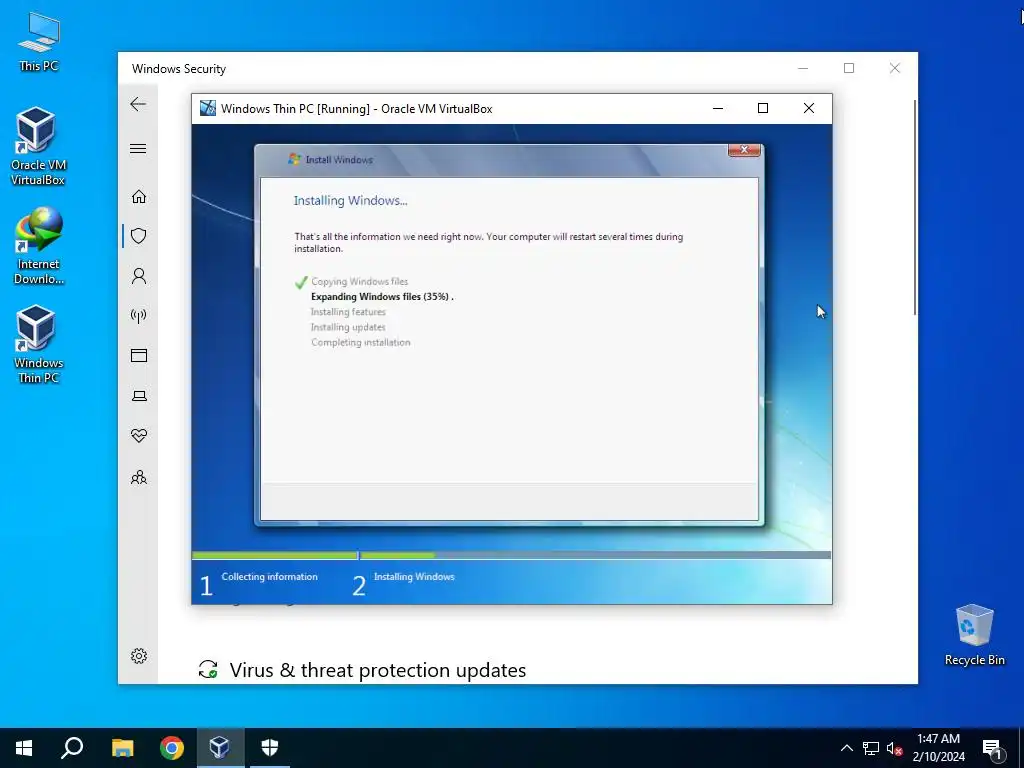
Task: Go back in Windows Security
Action: click(x=138, y=104)
